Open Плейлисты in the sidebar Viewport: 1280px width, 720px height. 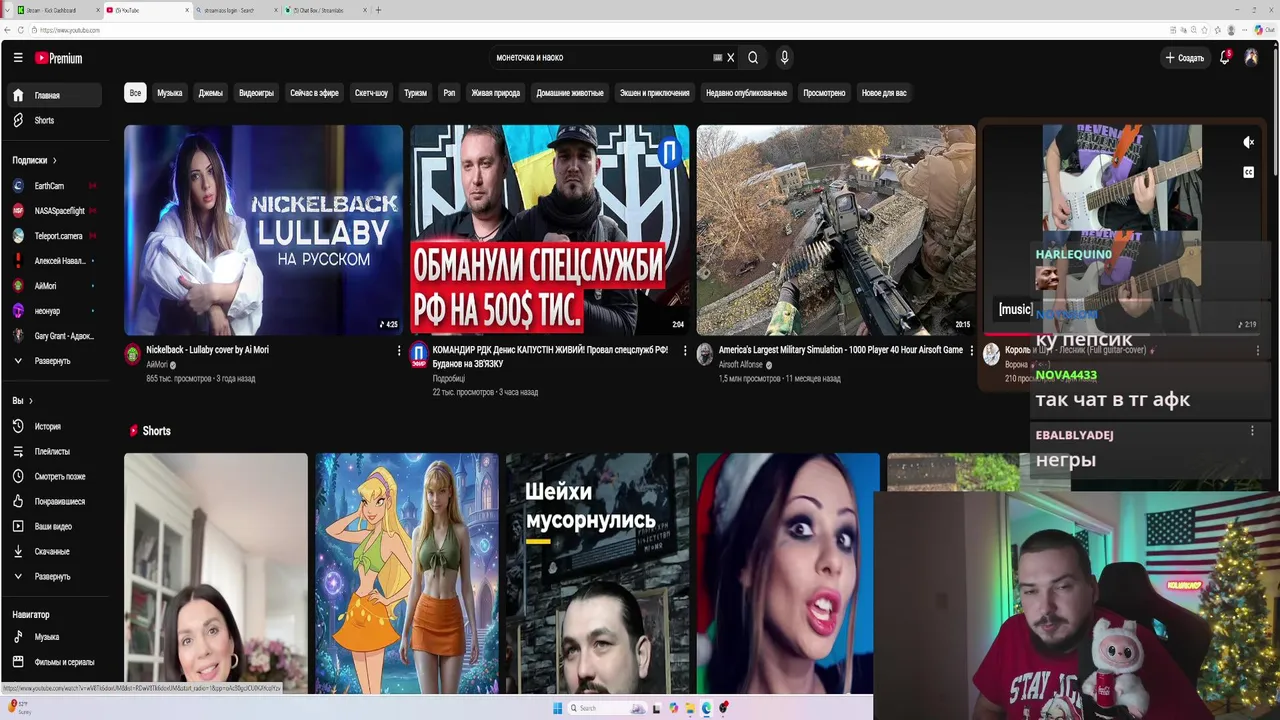pos(56,451)
